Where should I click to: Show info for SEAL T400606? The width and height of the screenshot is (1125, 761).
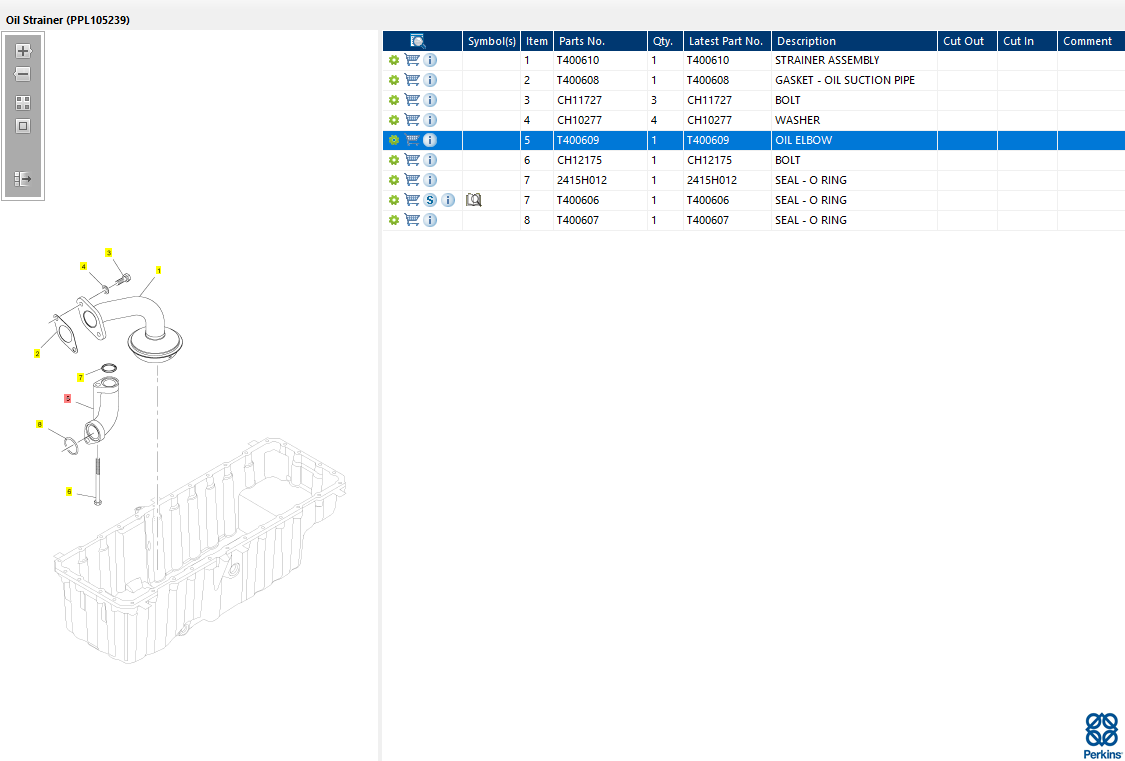(448, 200)
